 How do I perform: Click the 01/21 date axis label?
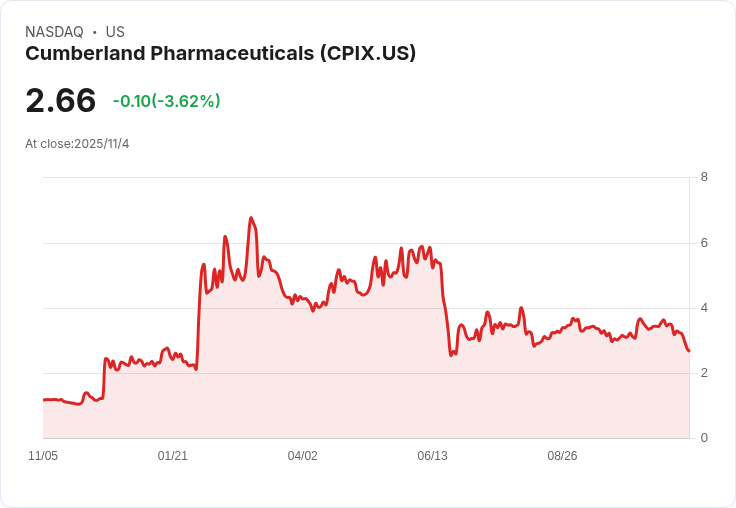pos(173,456)
